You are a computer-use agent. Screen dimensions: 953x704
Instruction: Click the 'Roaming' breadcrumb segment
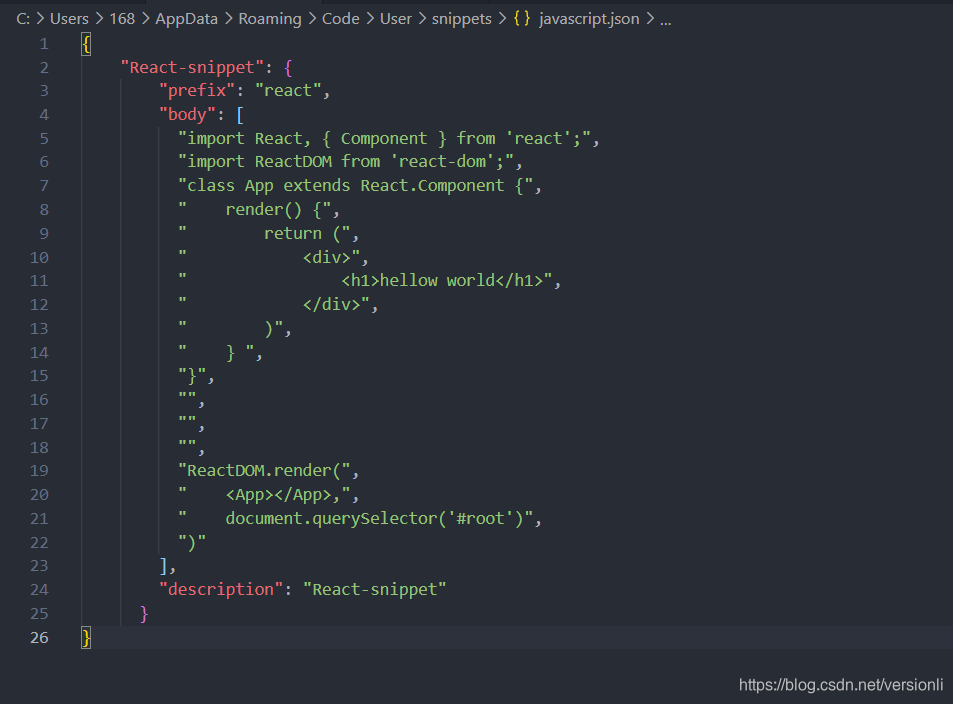coord(270,19)
